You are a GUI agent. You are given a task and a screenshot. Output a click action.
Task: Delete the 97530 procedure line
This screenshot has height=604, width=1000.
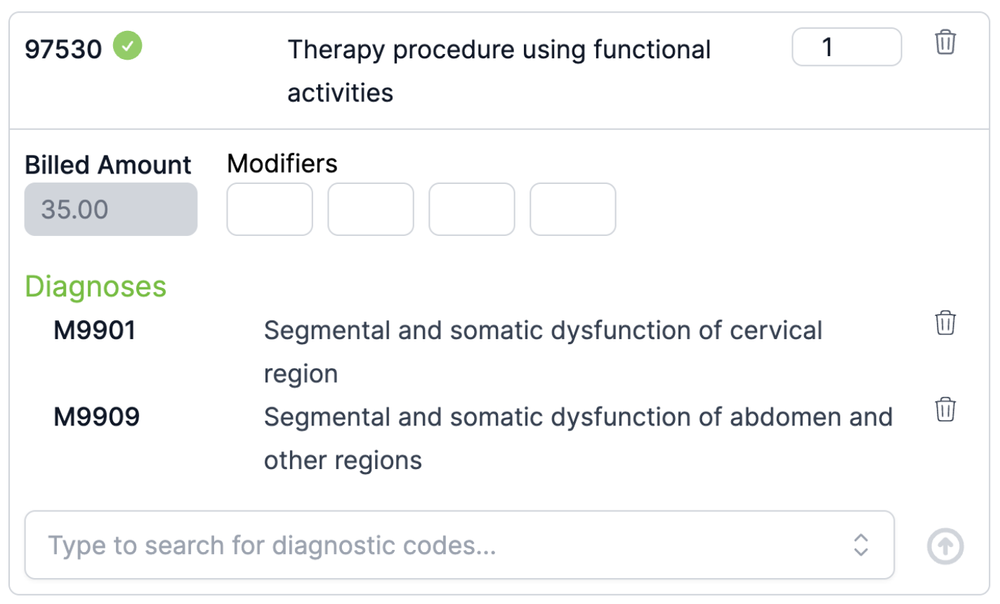(945, 43)
